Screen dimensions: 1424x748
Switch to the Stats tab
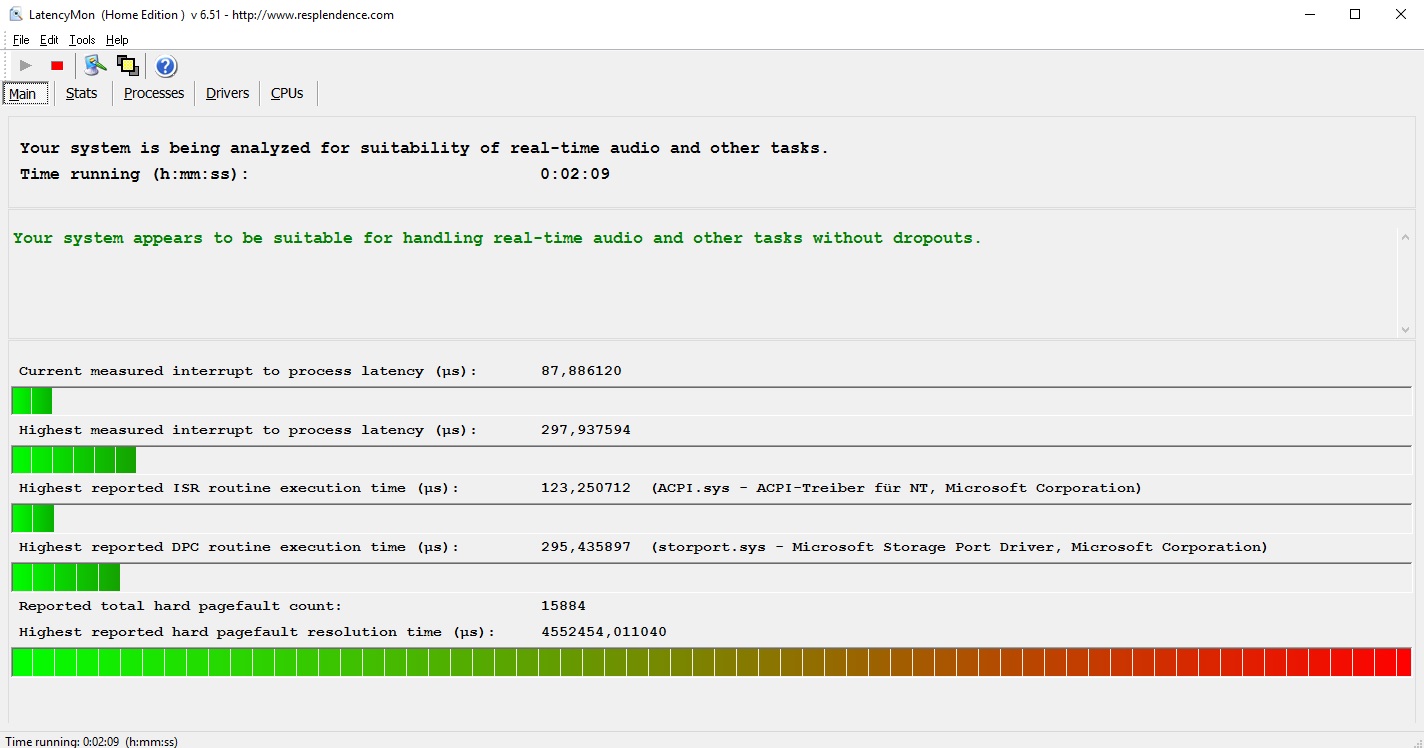pos(82,93)
